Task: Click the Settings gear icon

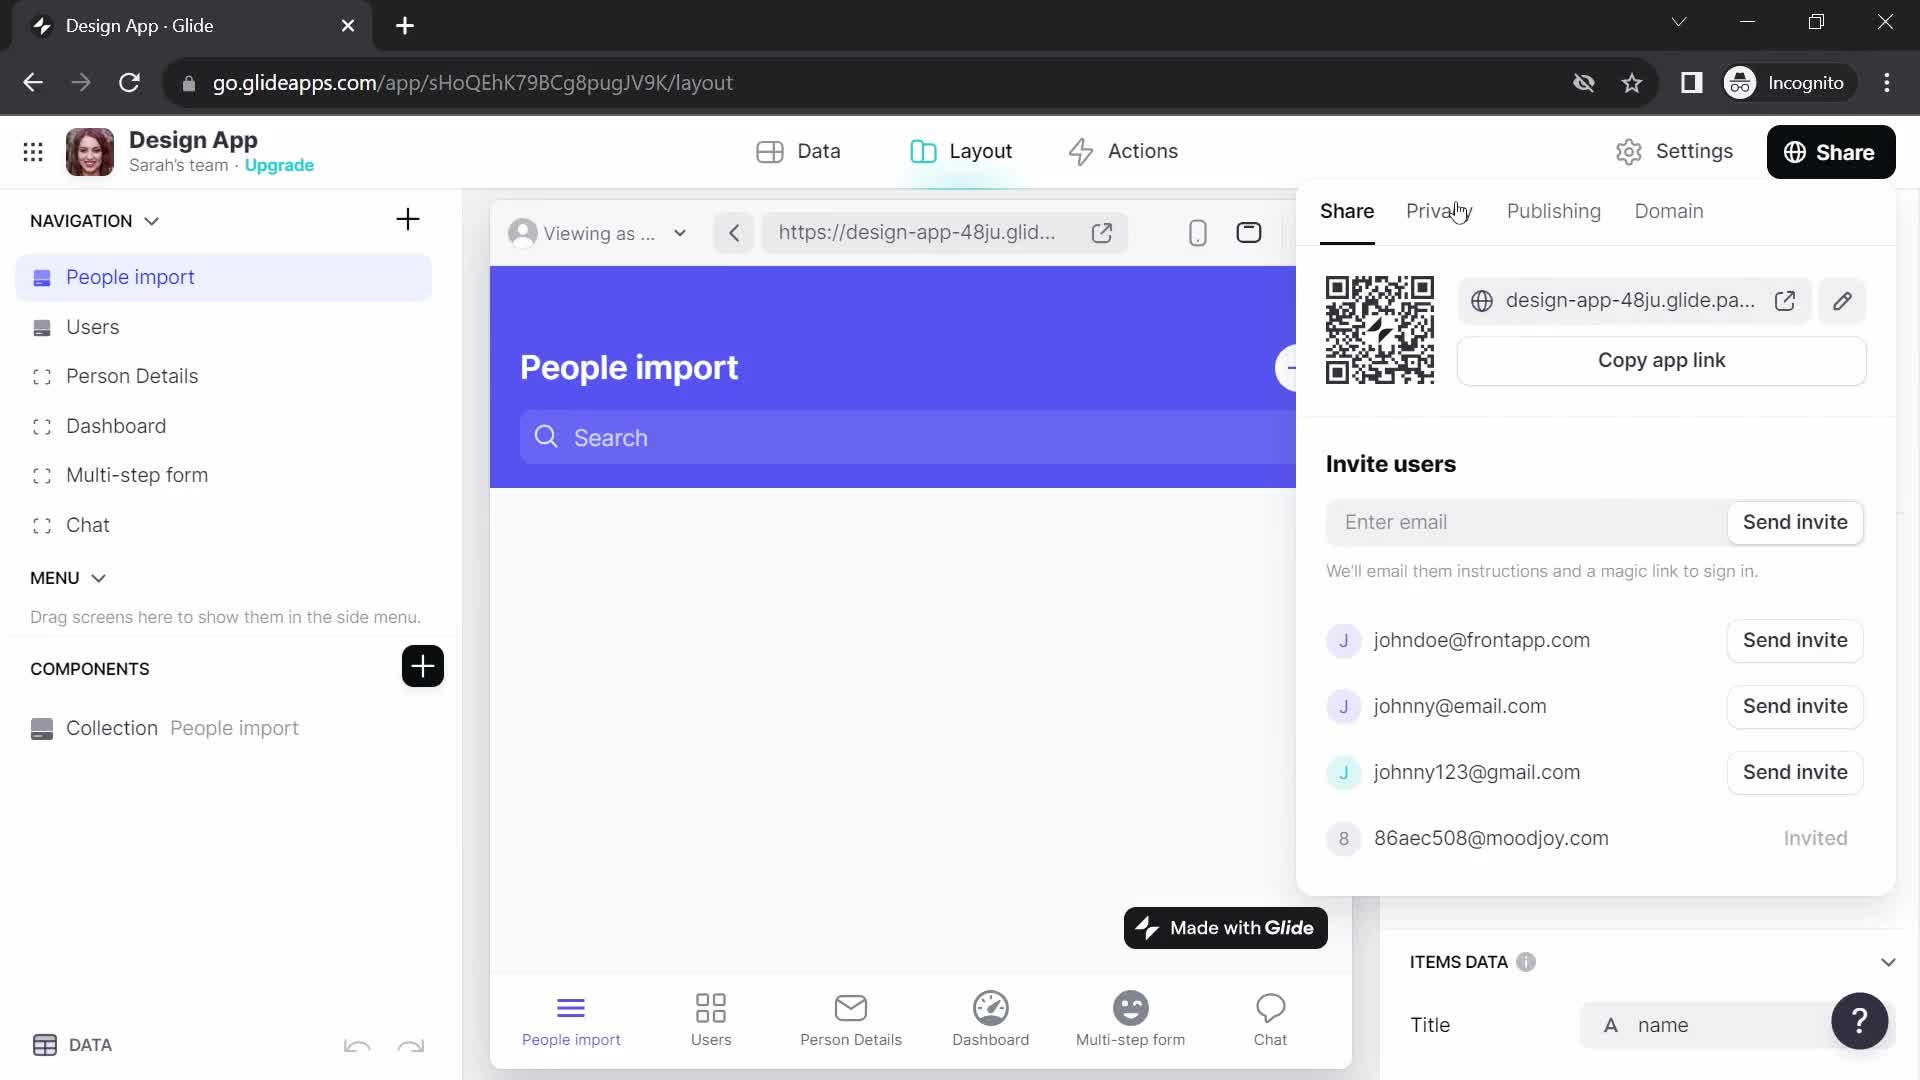Action: tap(1630, 152)
